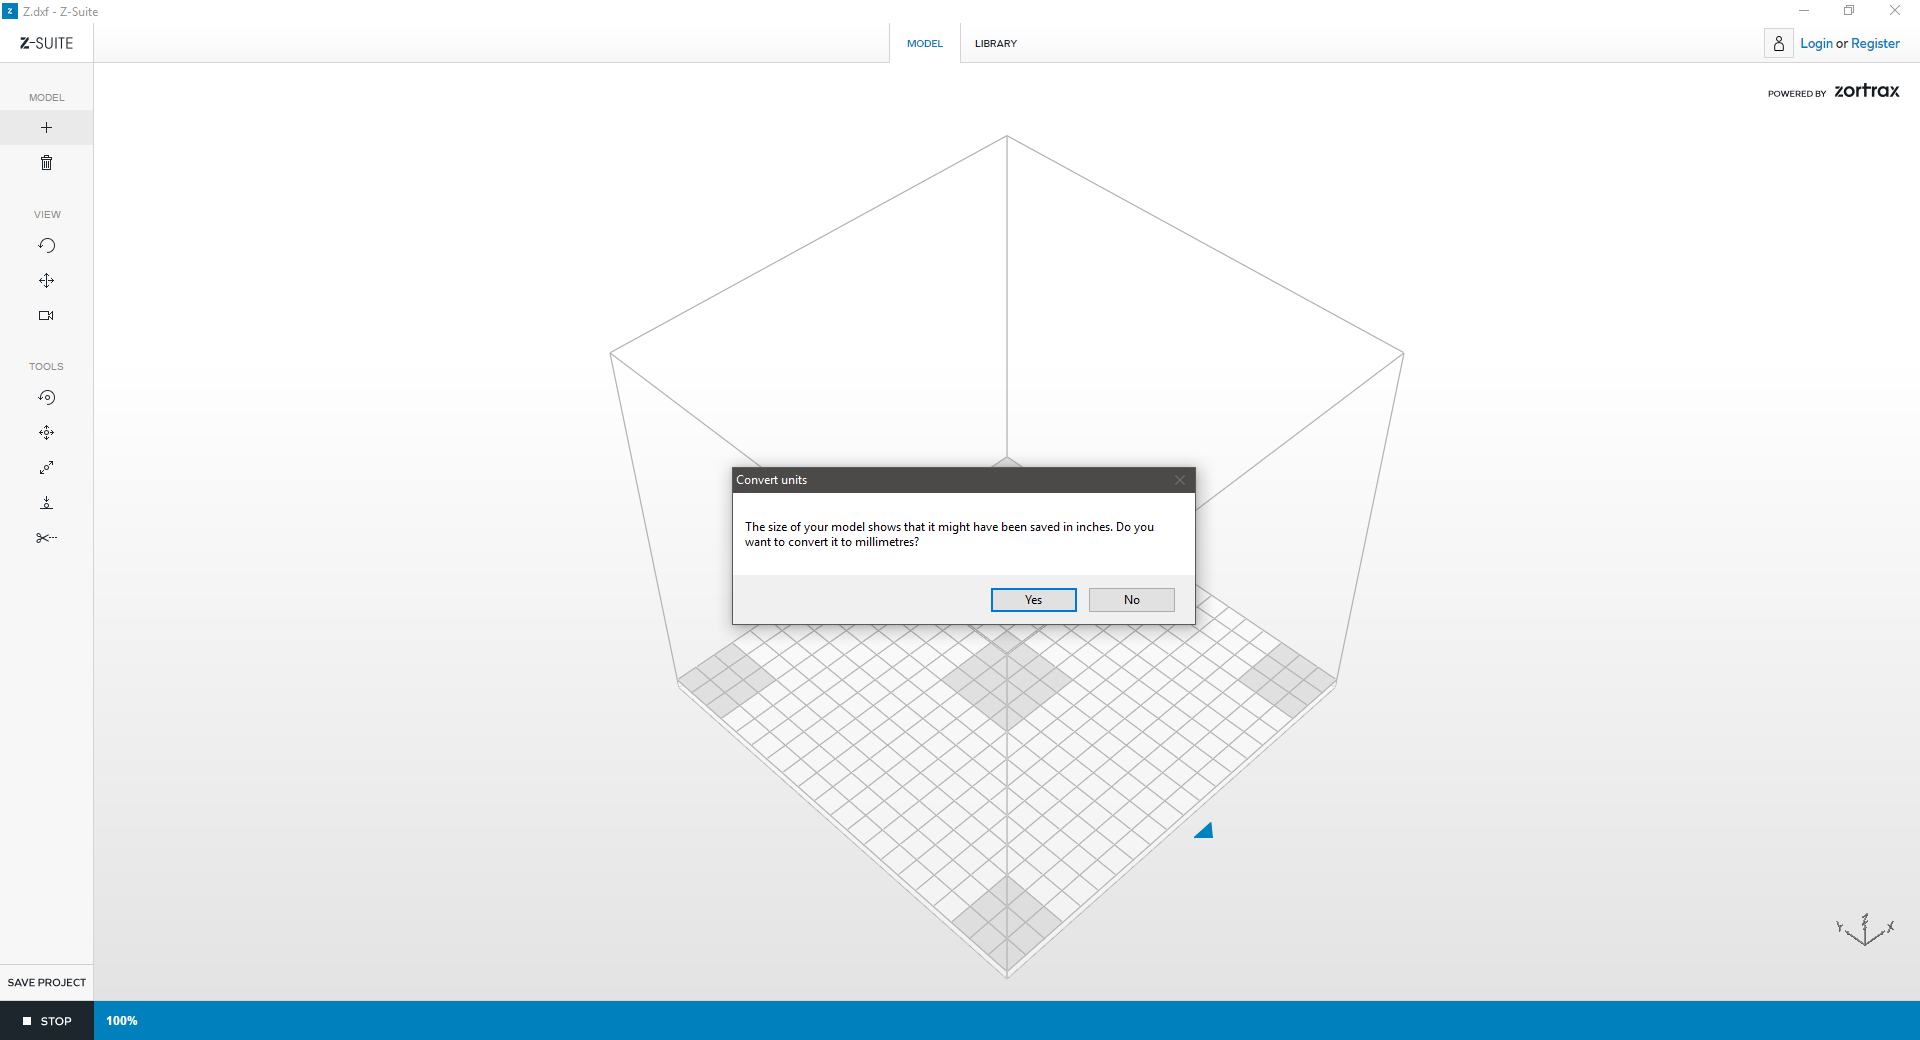Select the scale model tool
This screenshot has width=1920, height=1040.
46,468
